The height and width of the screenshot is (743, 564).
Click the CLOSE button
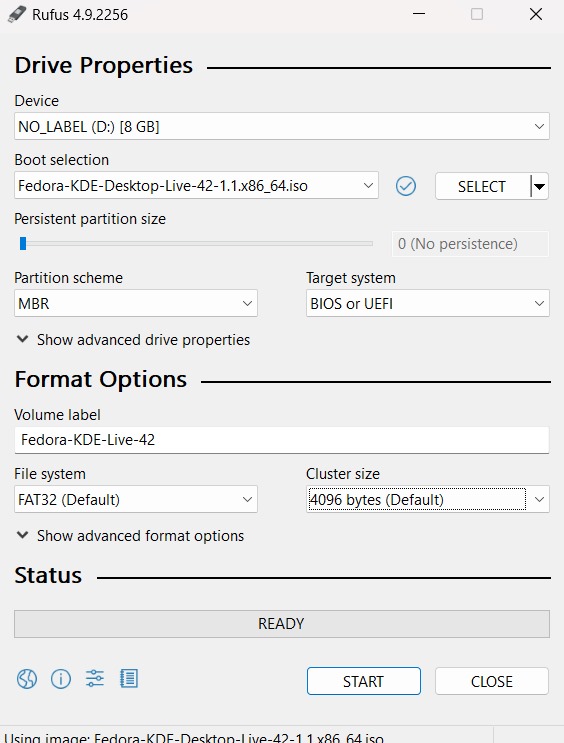tap(492, 681)
